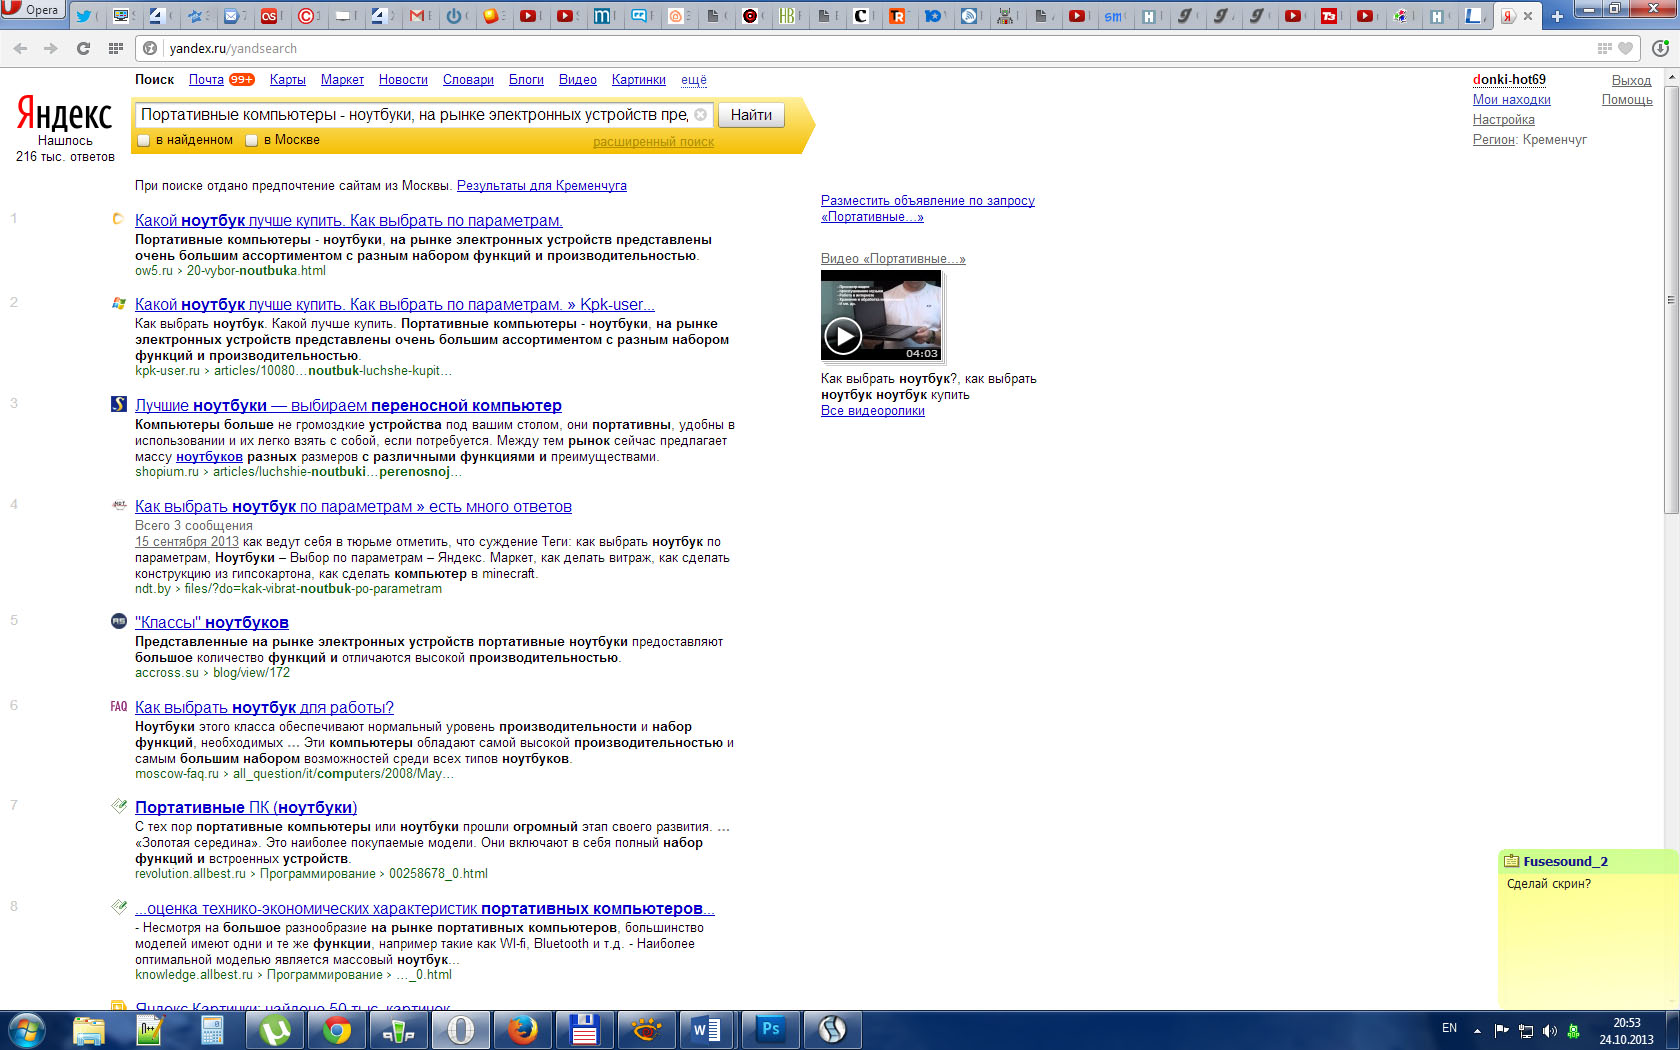1680x1050 pixels.
Task: Expand the 'ещё' more services menu
Action: (x=694, y=80)
